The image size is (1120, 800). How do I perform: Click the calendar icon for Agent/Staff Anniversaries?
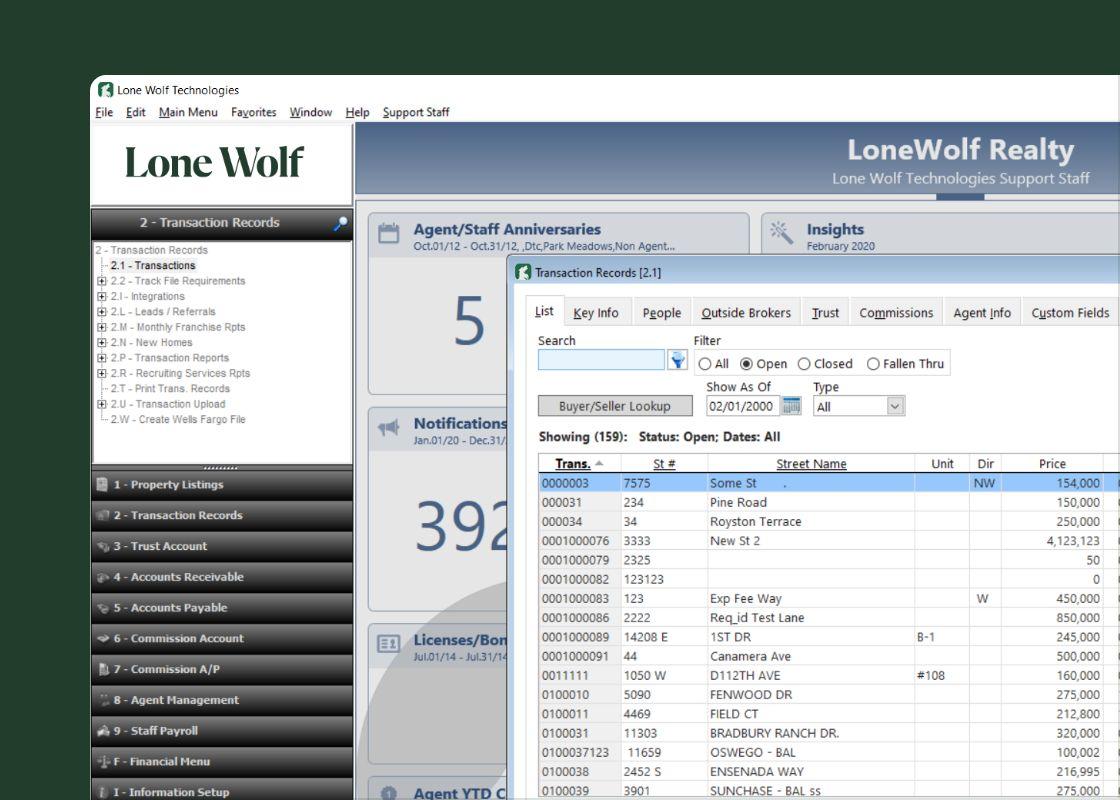coord(389,234)
